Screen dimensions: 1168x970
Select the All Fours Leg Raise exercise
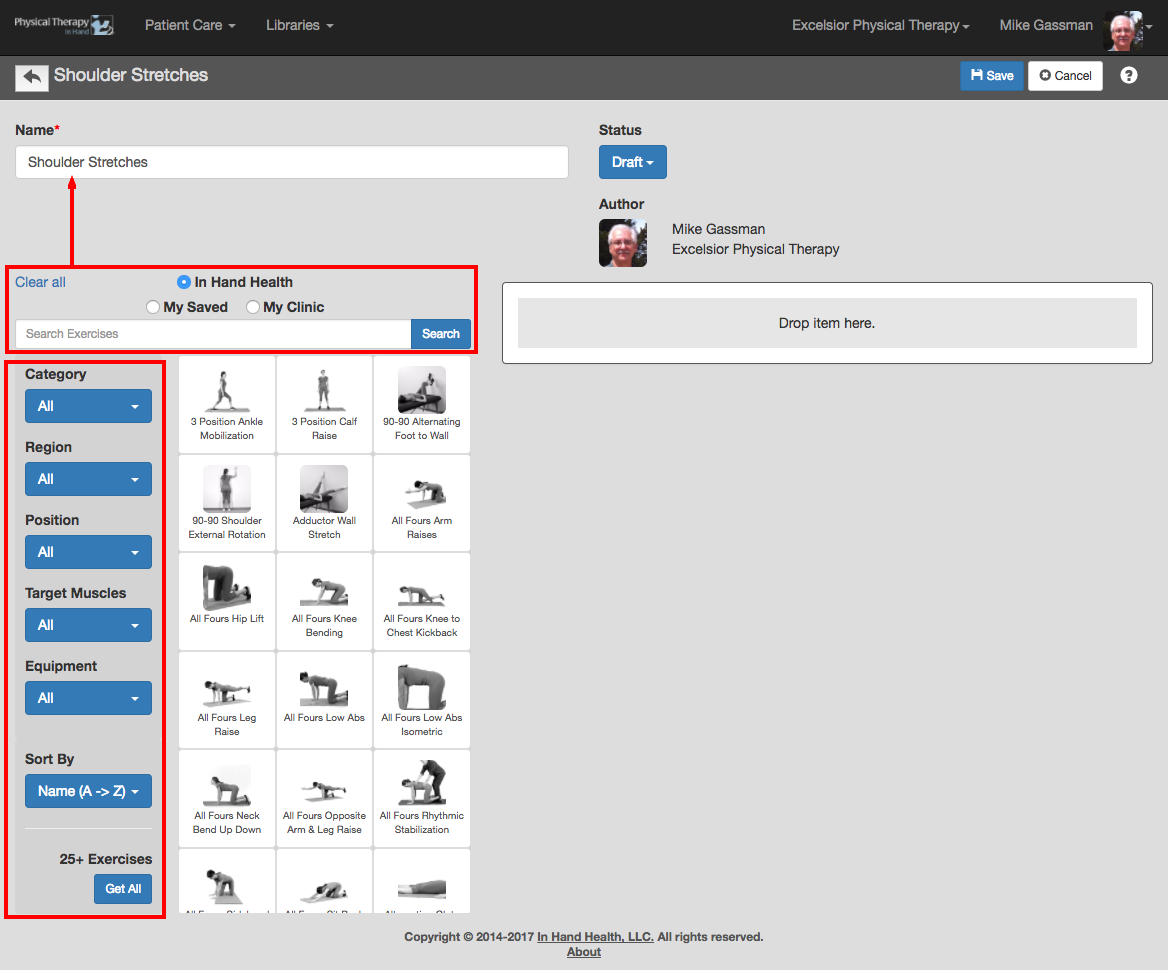(x=226, y=700)
